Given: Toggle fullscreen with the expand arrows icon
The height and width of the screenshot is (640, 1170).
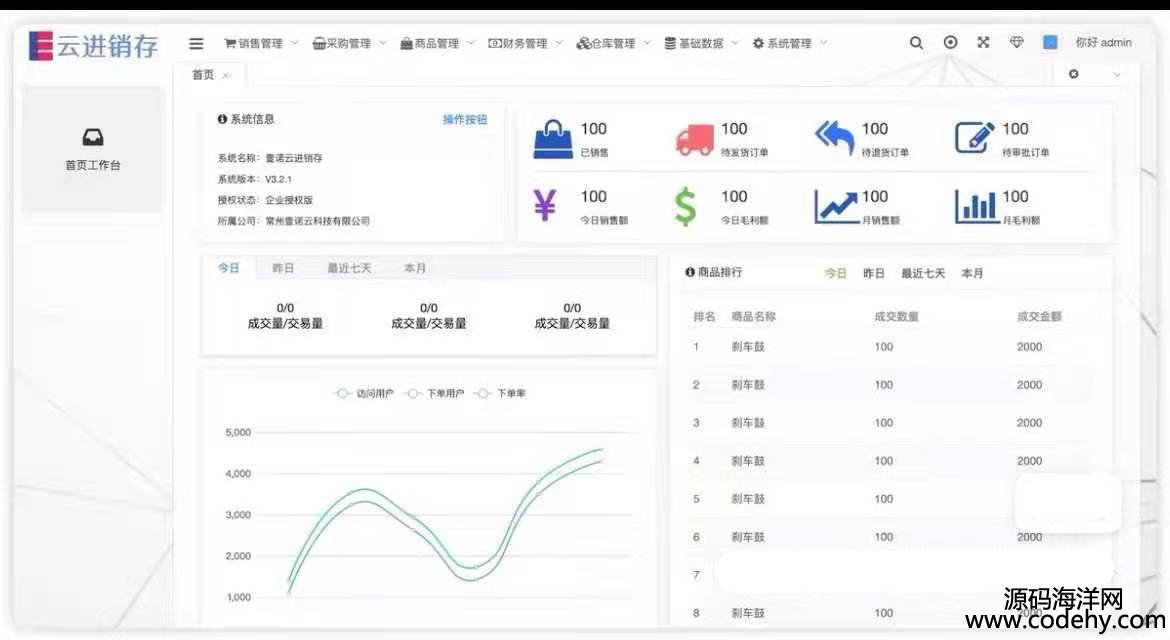Looking at the screenshot, I should click(x=983, y=43).
